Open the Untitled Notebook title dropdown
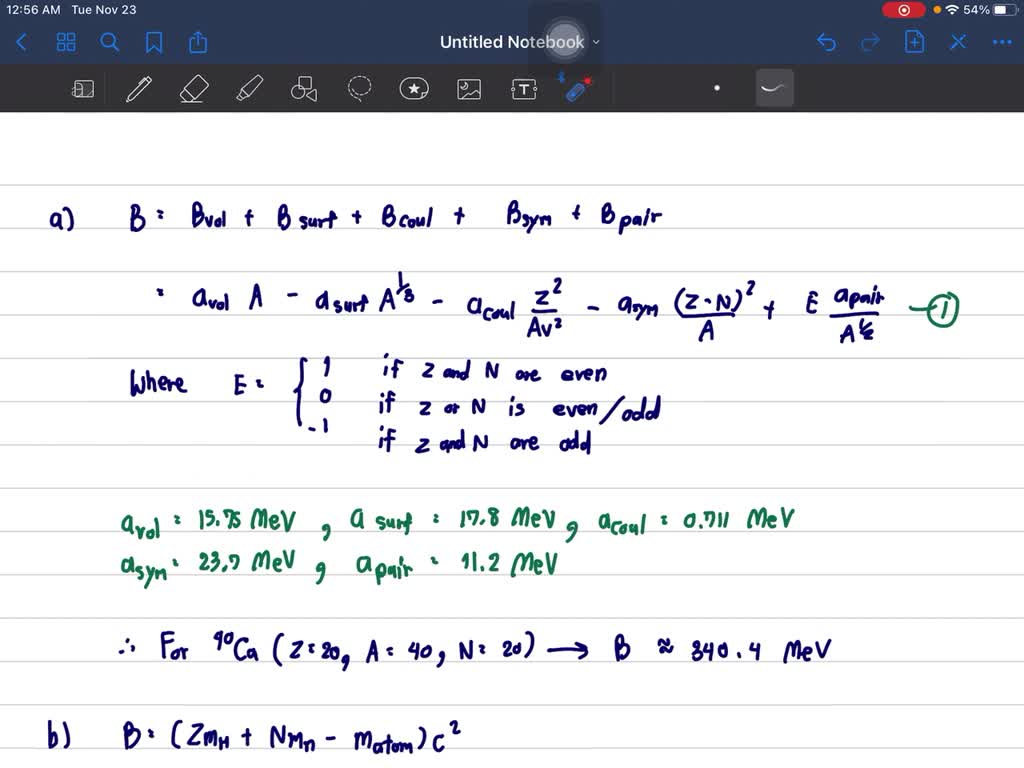Image resolution: width=1024 pixels, height=768 pixels. click(x=594, y=42)
